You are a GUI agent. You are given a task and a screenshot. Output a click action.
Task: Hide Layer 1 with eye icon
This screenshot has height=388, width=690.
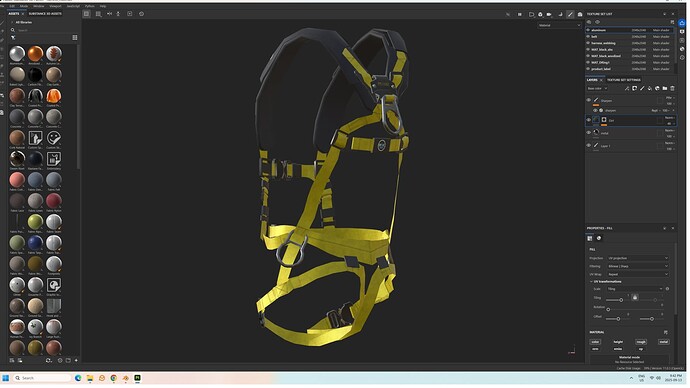pyautogui.click(x=589, y=146)
